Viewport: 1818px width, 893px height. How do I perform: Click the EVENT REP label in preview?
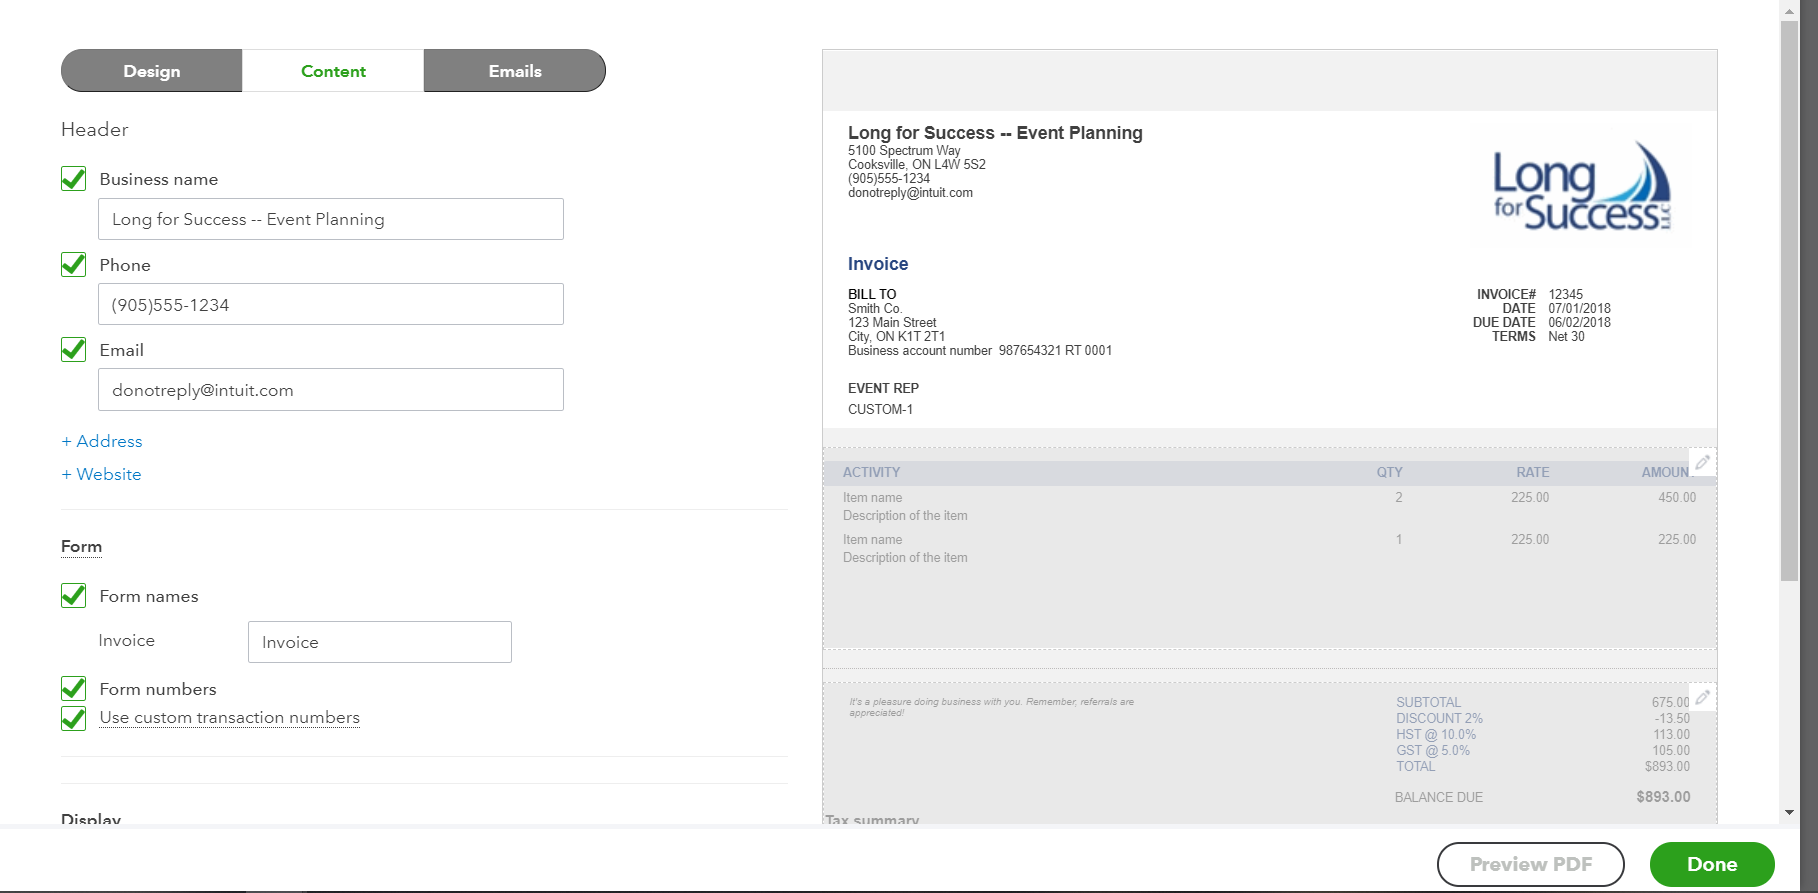coord(883,388)
